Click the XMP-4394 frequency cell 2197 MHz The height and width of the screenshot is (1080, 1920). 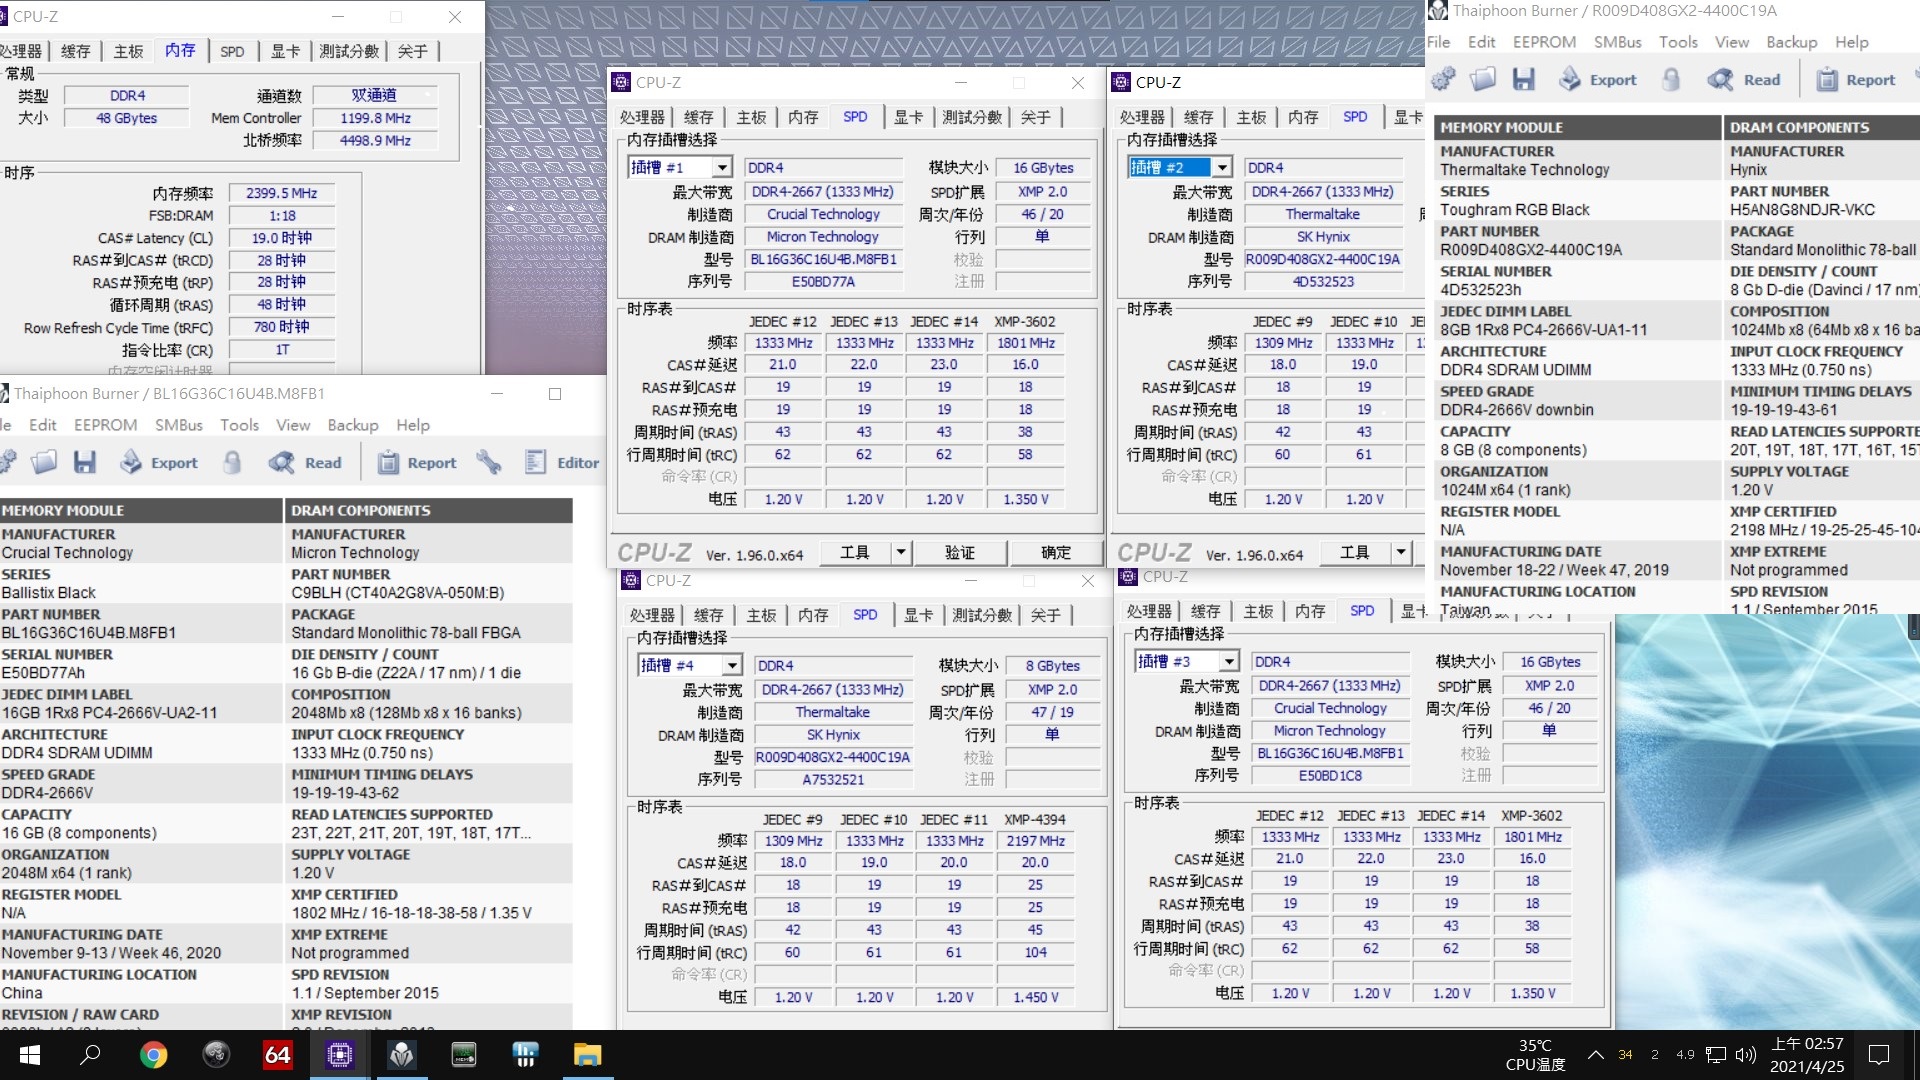coord(1035,841)
